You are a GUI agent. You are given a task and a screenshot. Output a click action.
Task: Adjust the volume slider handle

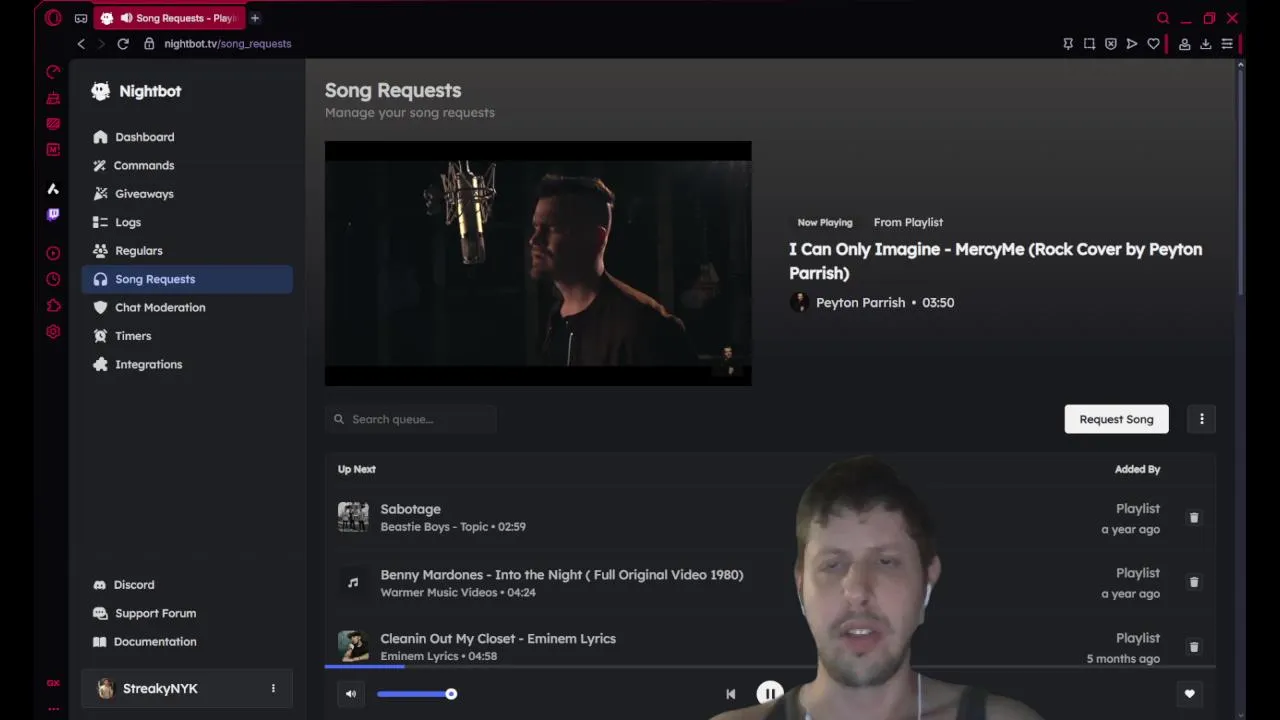pos(451,694)
